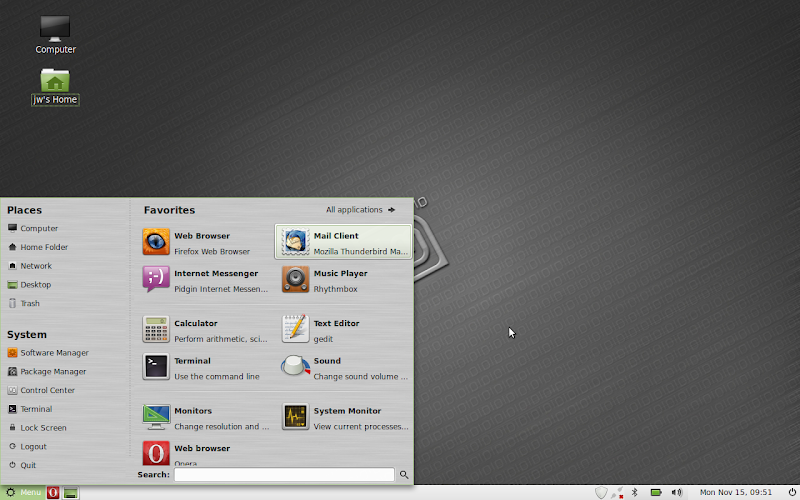Open Desktop under Places
800x500 pixels.
point(30,285)
